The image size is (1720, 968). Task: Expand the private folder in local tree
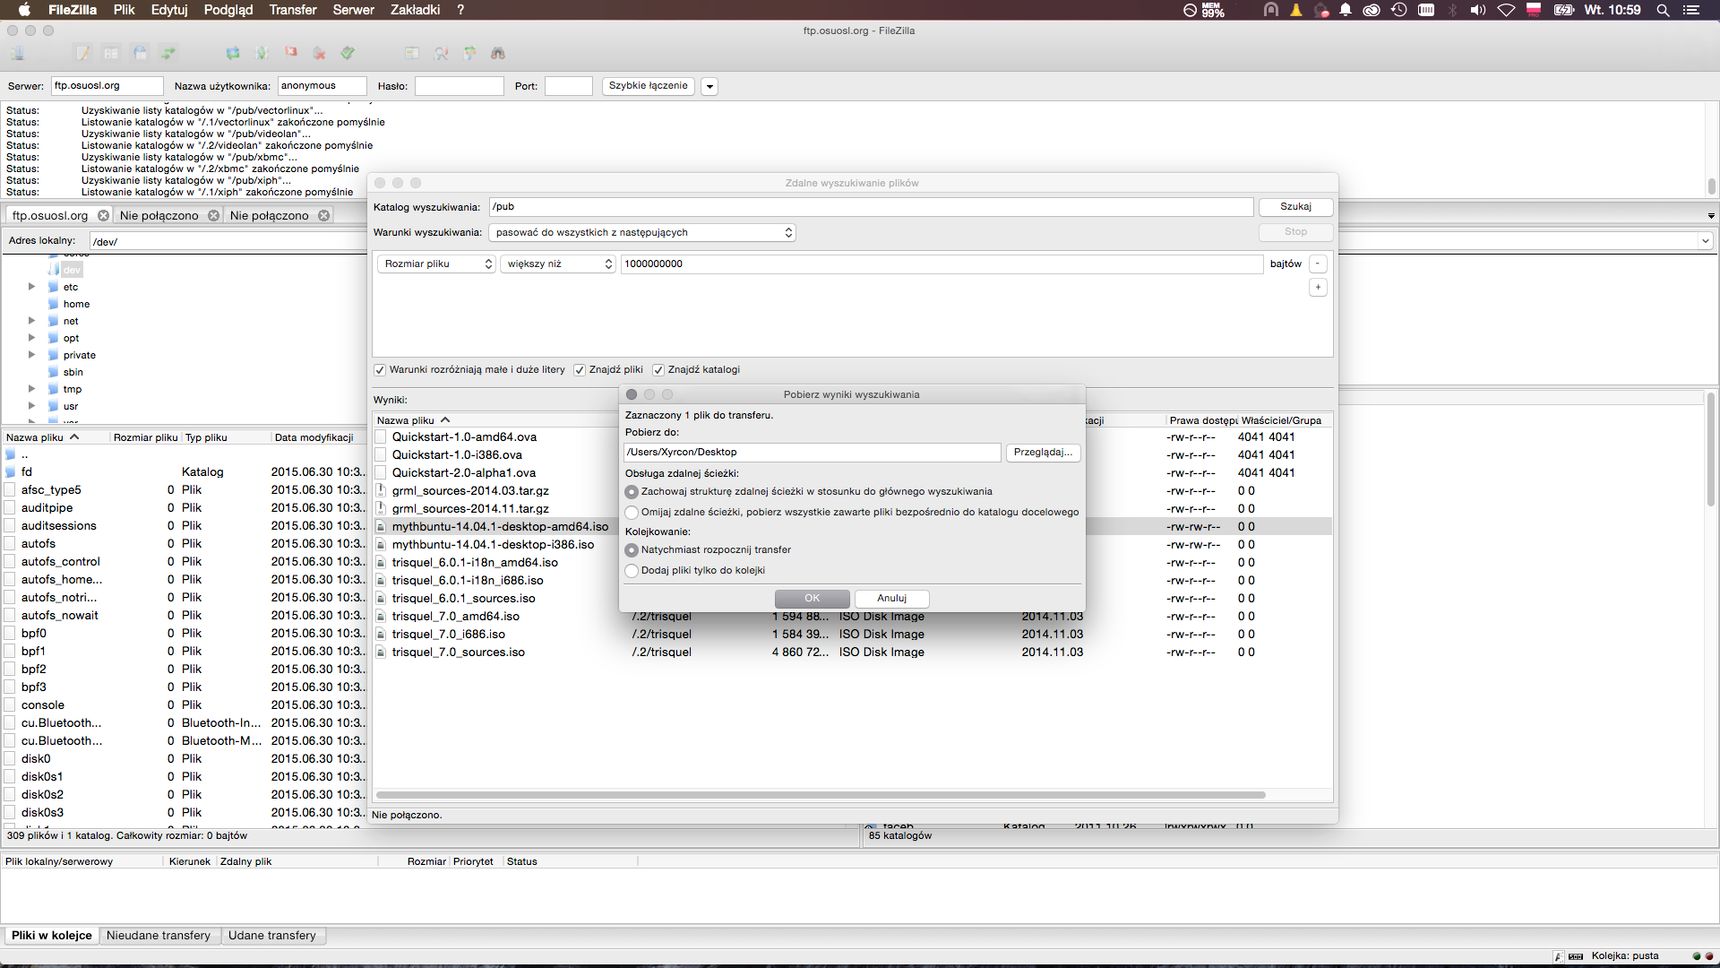[31, 355]
